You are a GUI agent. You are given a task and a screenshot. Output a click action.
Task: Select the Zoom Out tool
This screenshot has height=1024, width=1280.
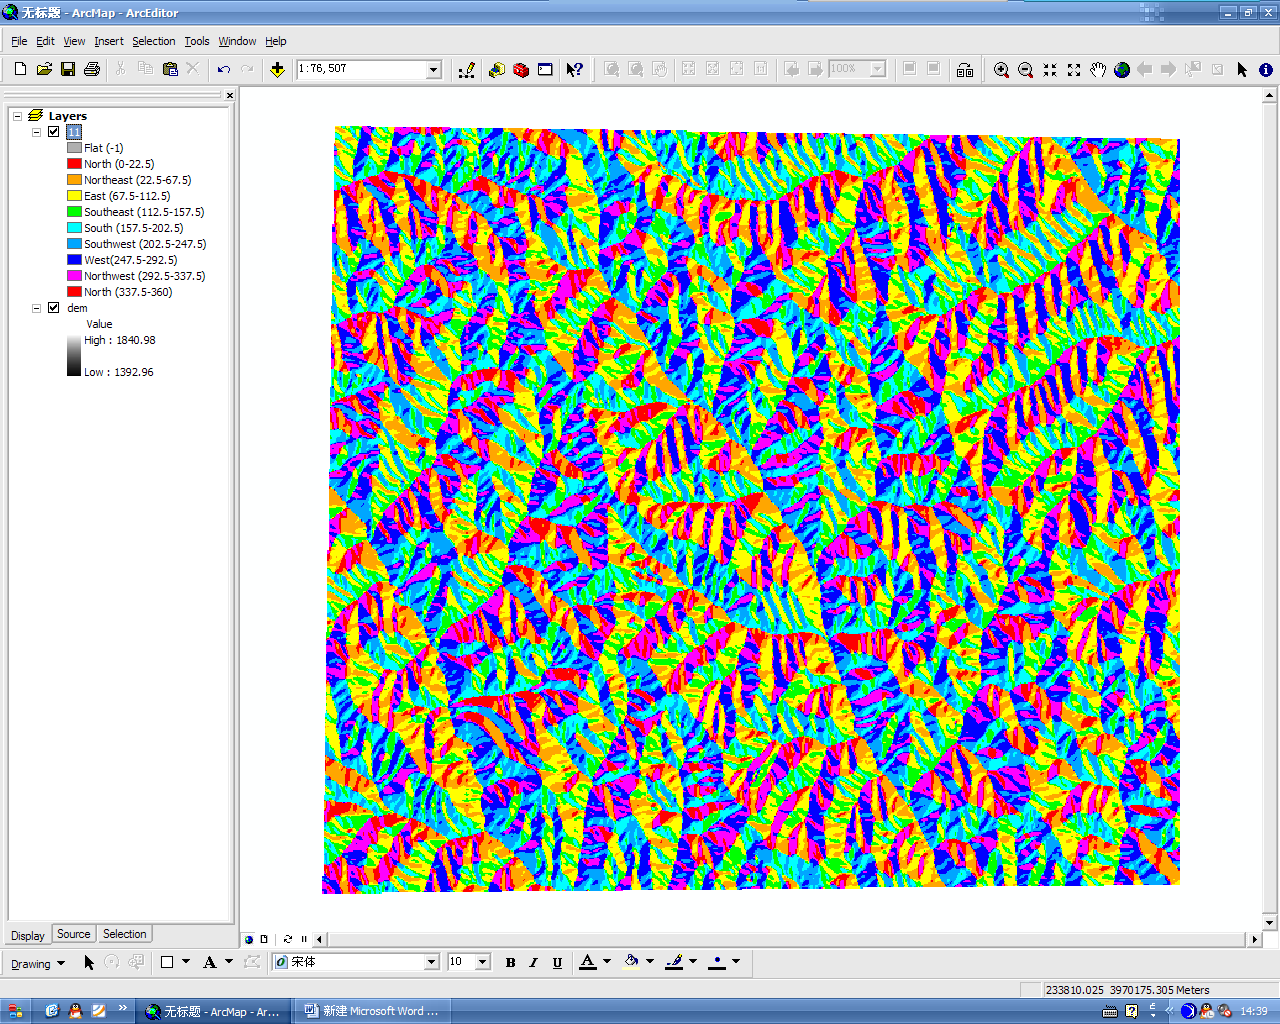pyautogui.click(x=1025, y=69)
